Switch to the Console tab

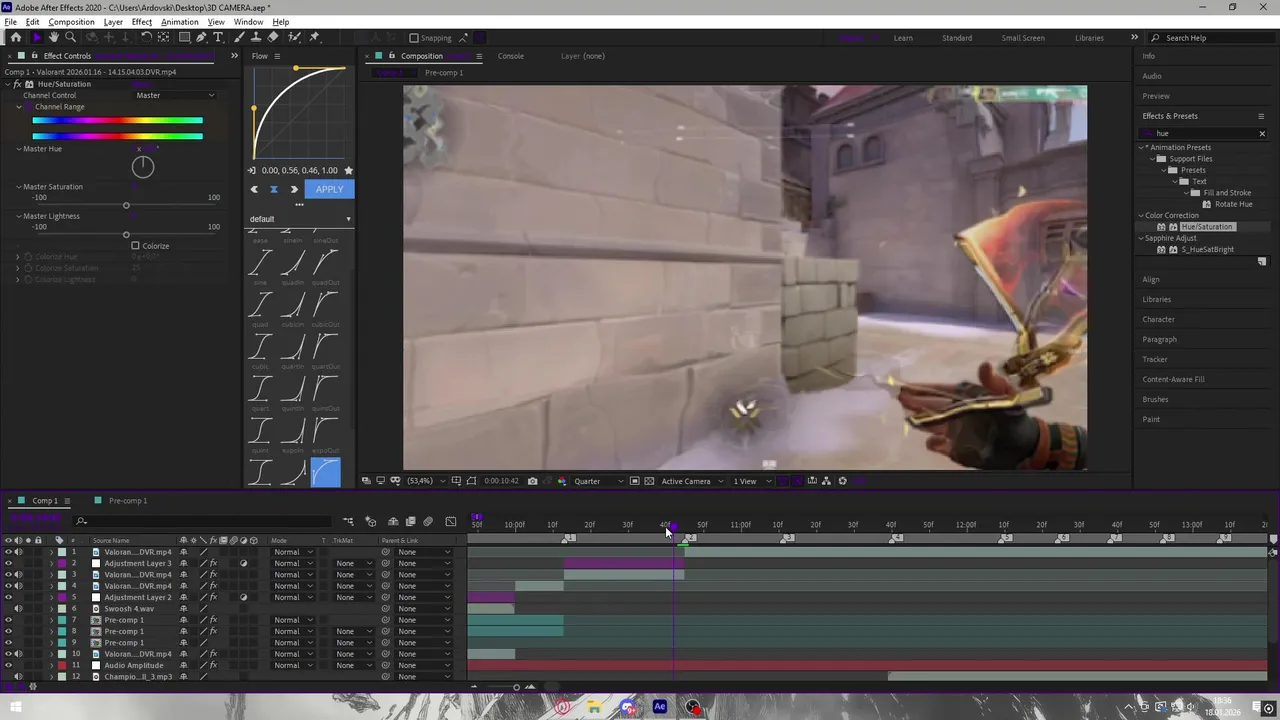tap(511, 56)
